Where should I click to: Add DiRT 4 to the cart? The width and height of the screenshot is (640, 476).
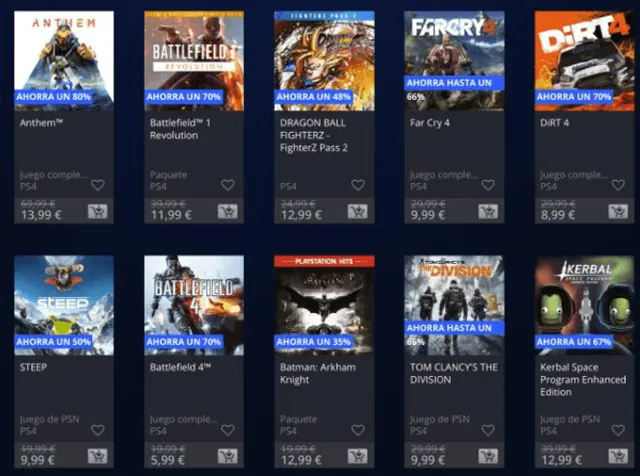(x=618, y=211)
